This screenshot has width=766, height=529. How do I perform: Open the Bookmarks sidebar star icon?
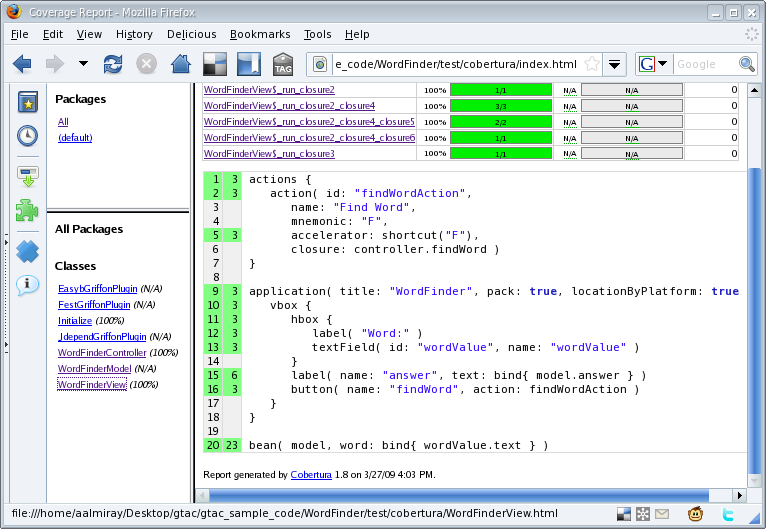coord(27,103)
